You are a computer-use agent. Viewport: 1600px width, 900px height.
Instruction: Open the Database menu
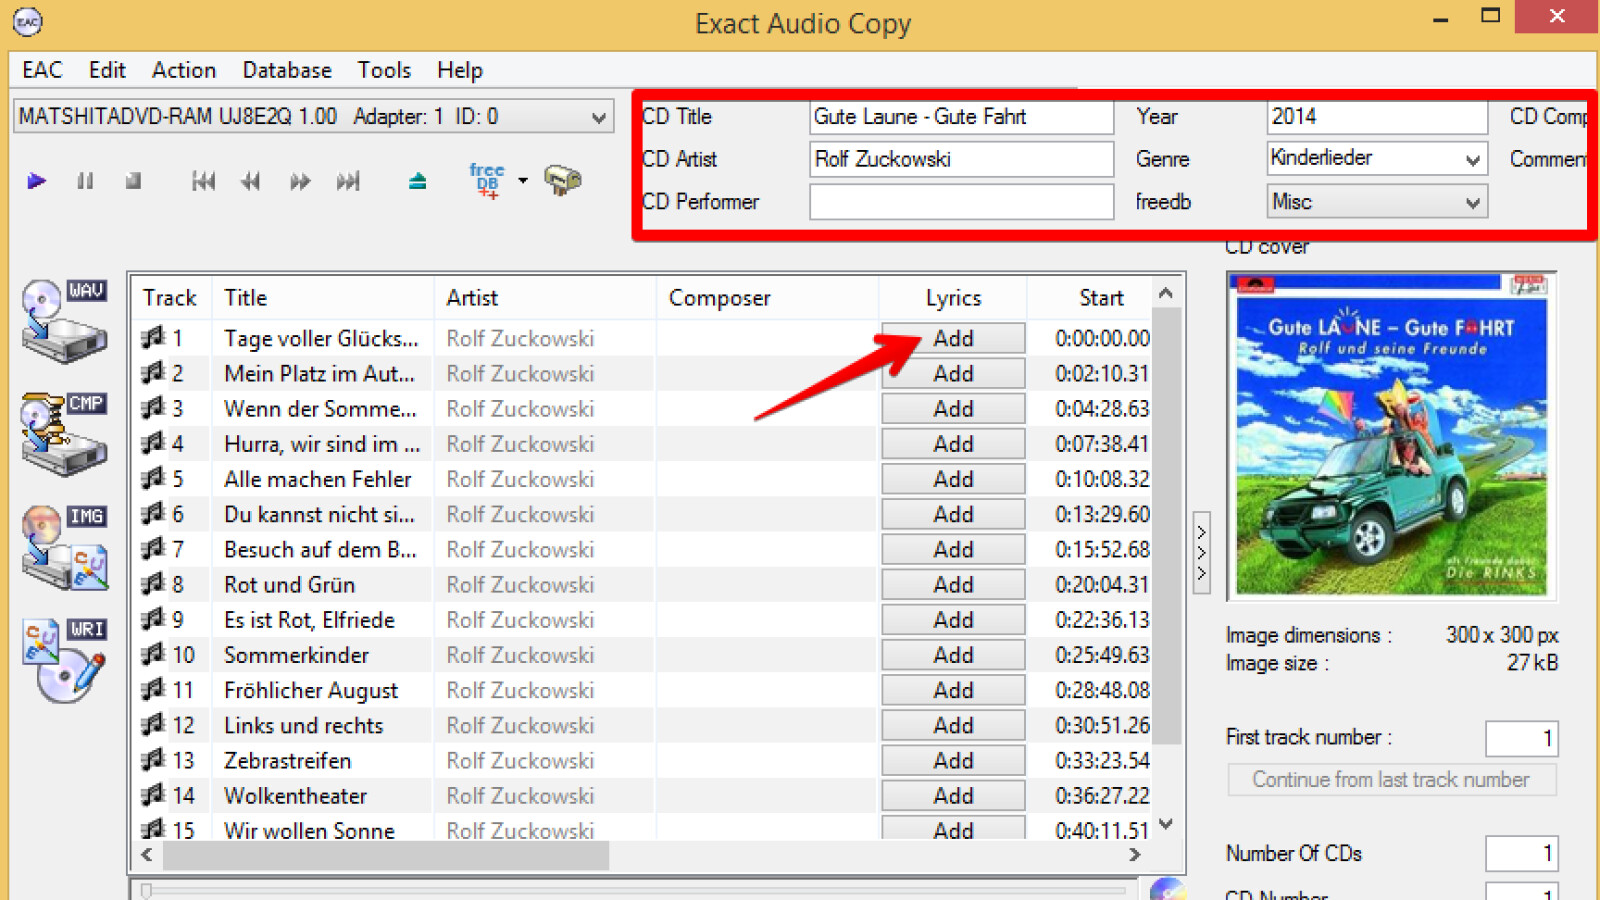pyautogui.click(x=287, y=70)
